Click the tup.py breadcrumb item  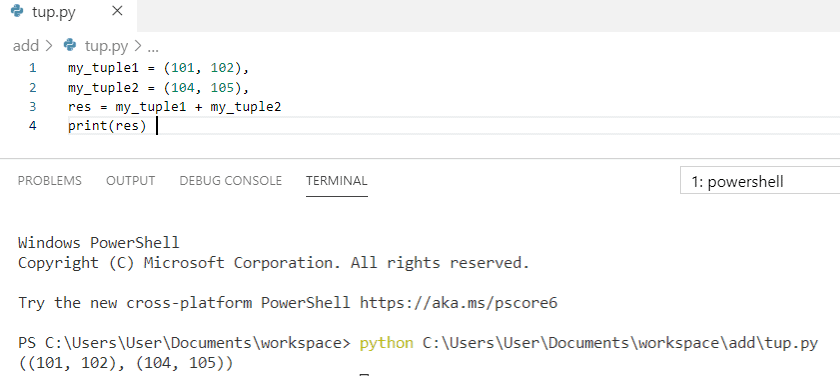(x=107, y=46)
